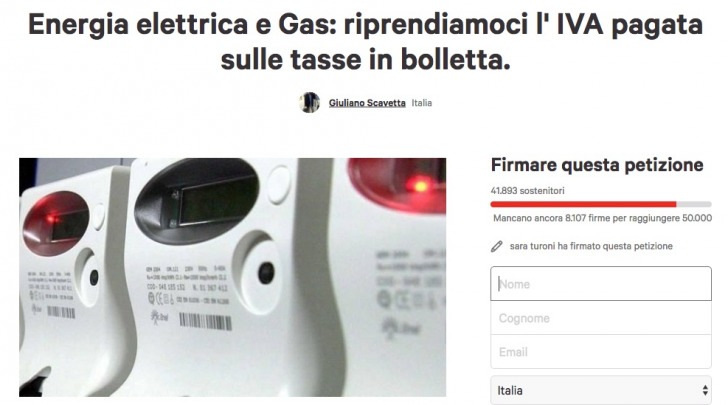Viewport: 728px width, 405px height.
Task: Click the petition title heading
Action: [x=365, y=42]
